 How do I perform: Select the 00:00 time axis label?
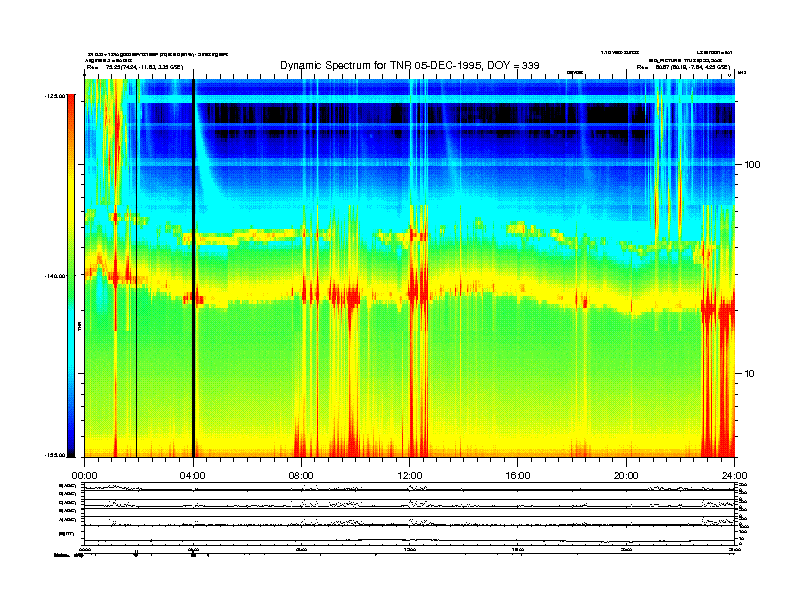(x=84, y=476)
